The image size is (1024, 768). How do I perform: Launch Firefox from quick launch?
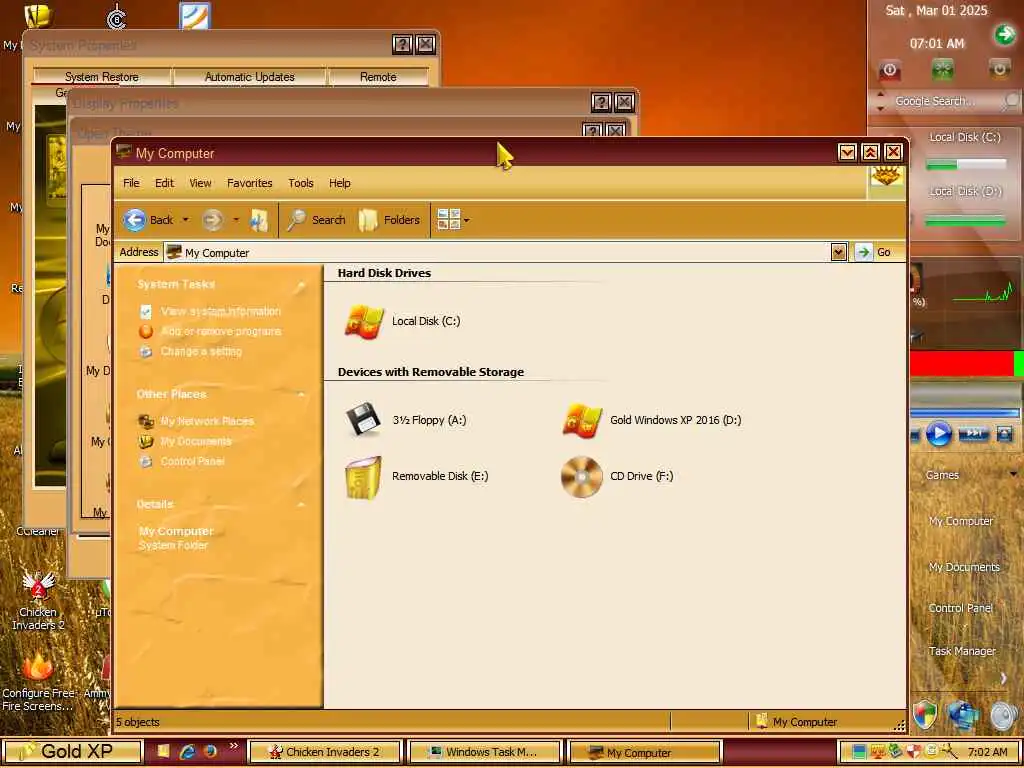click(210, 752)
